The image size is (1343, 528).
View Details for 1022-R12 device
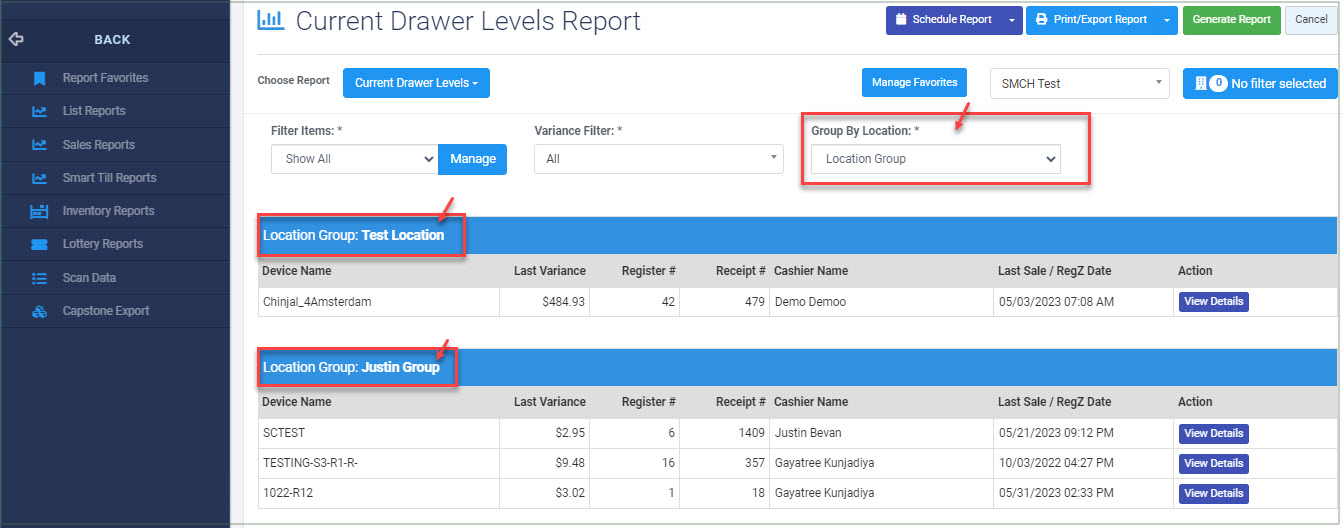(x=1213, y=494)
